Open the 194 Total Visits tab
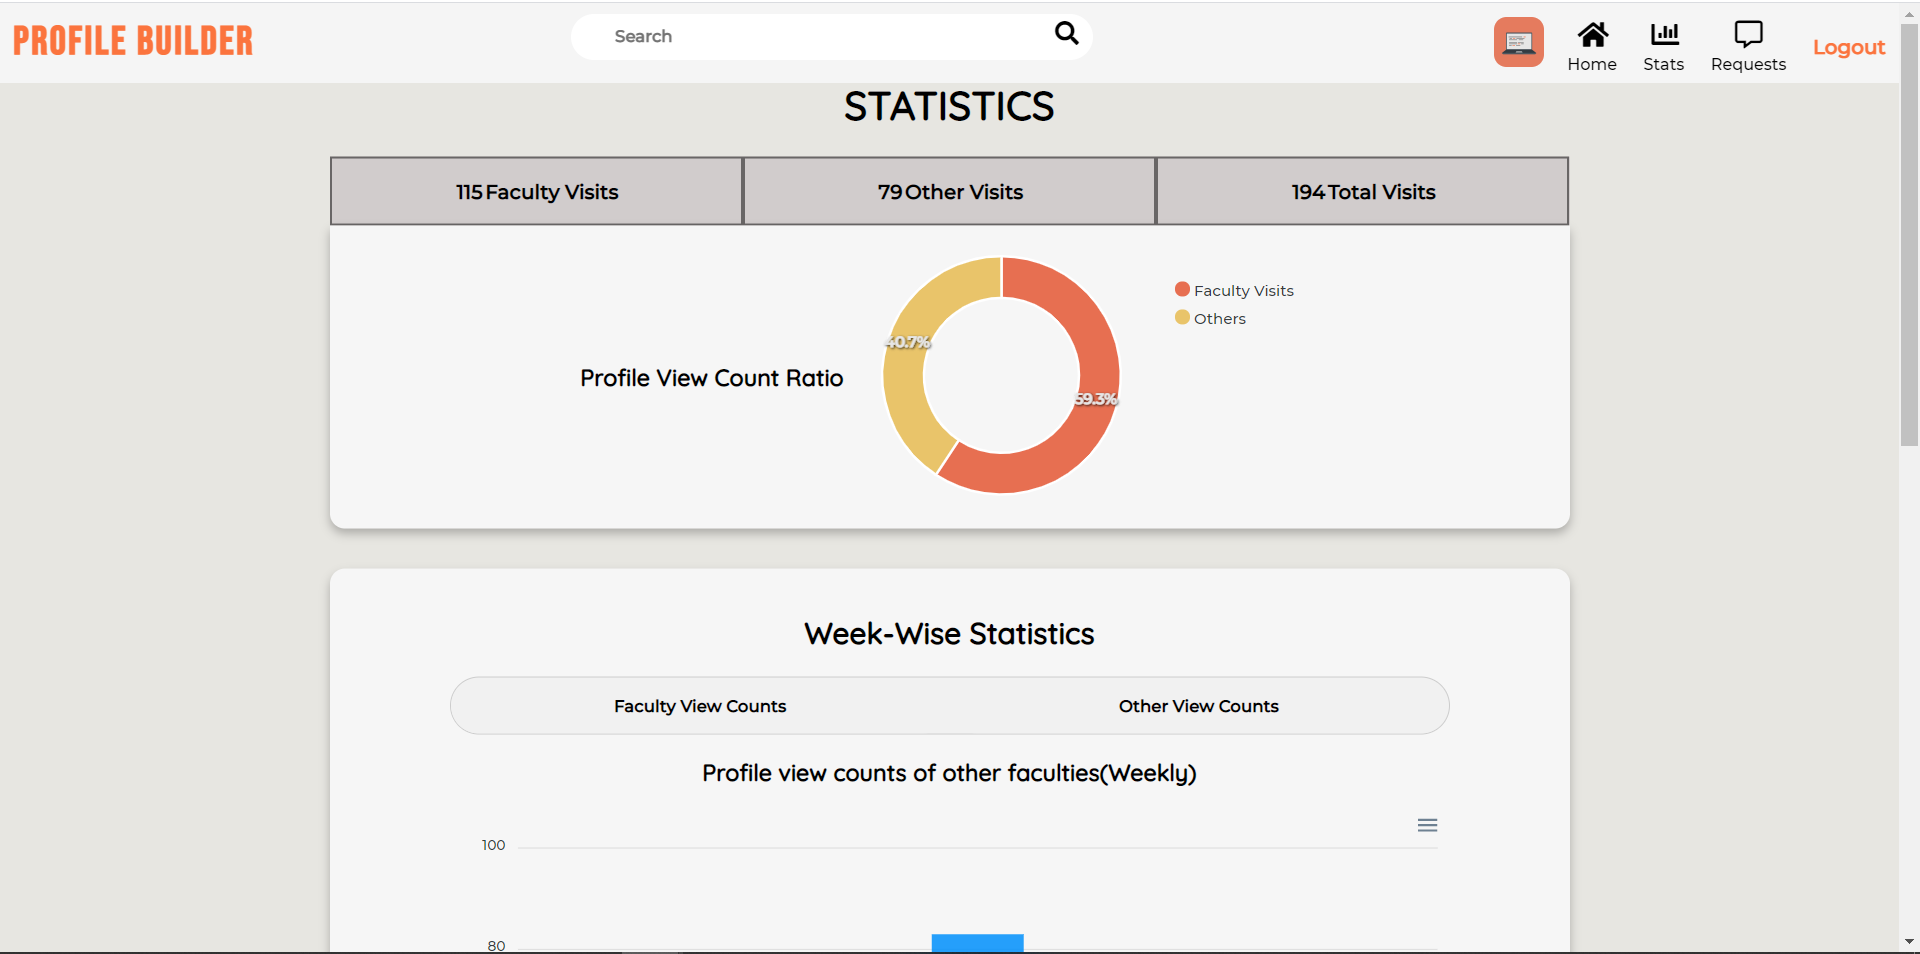1920x954 pixels. (1362, 191)
